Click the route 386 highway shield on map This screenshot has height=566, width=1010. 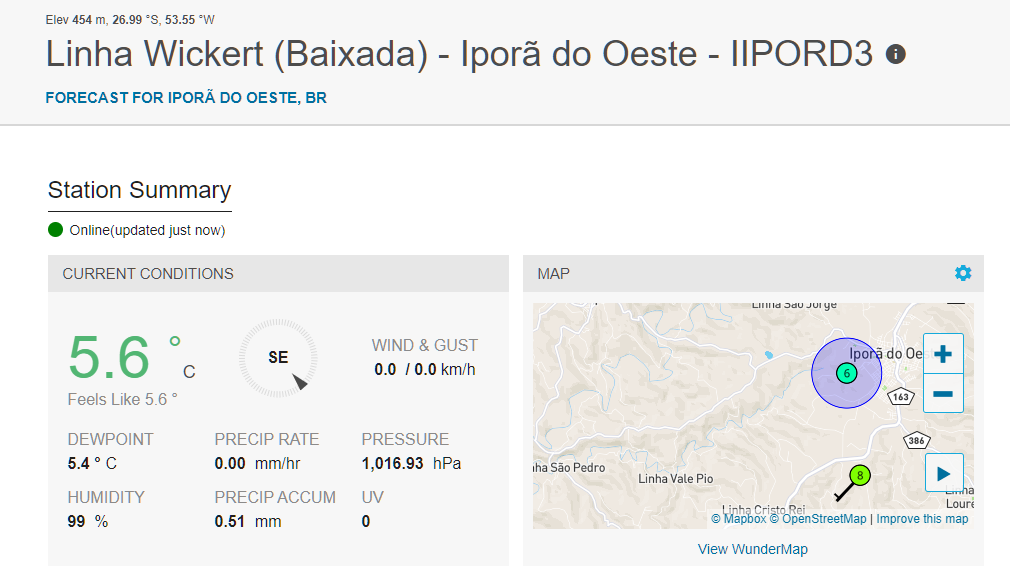click(x=917, y=440)
